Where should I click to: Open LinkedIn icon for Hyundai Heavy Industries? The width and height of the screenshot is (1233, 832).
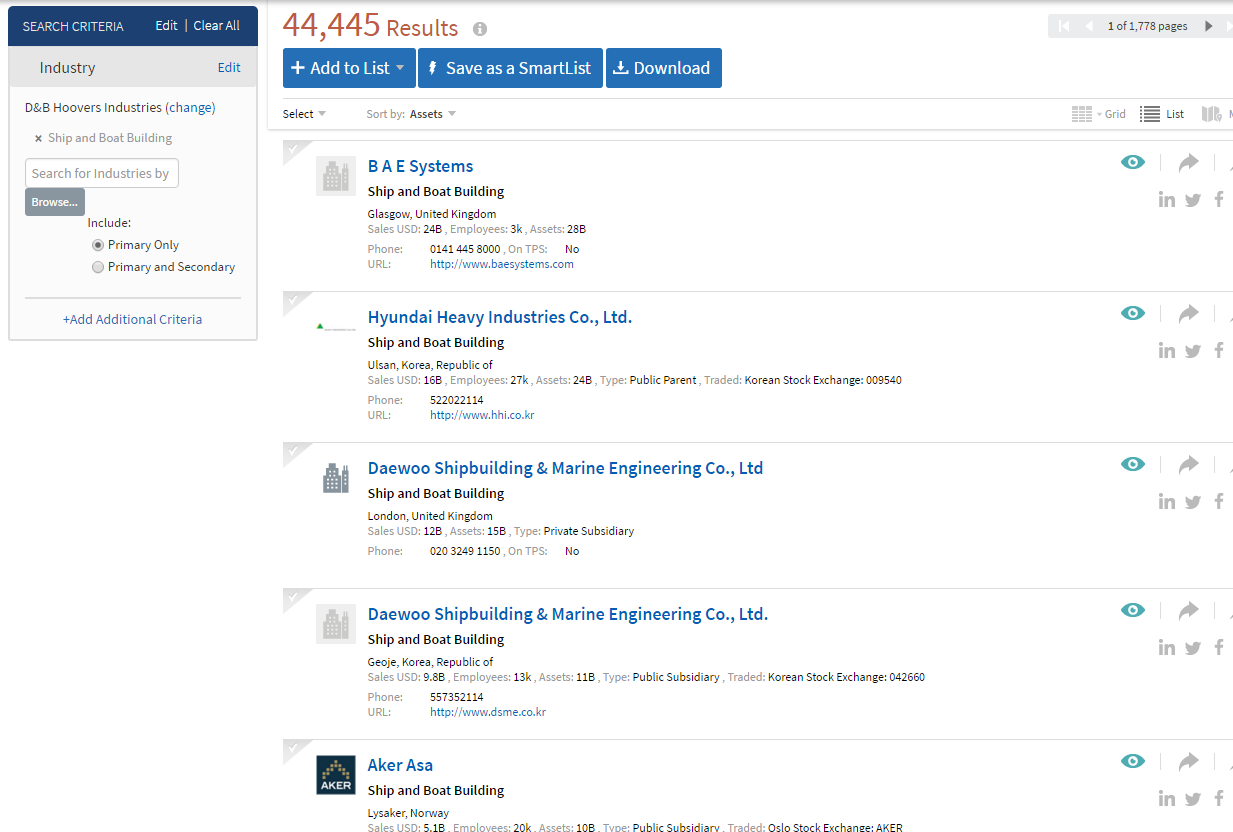(x=1167, y=350)
